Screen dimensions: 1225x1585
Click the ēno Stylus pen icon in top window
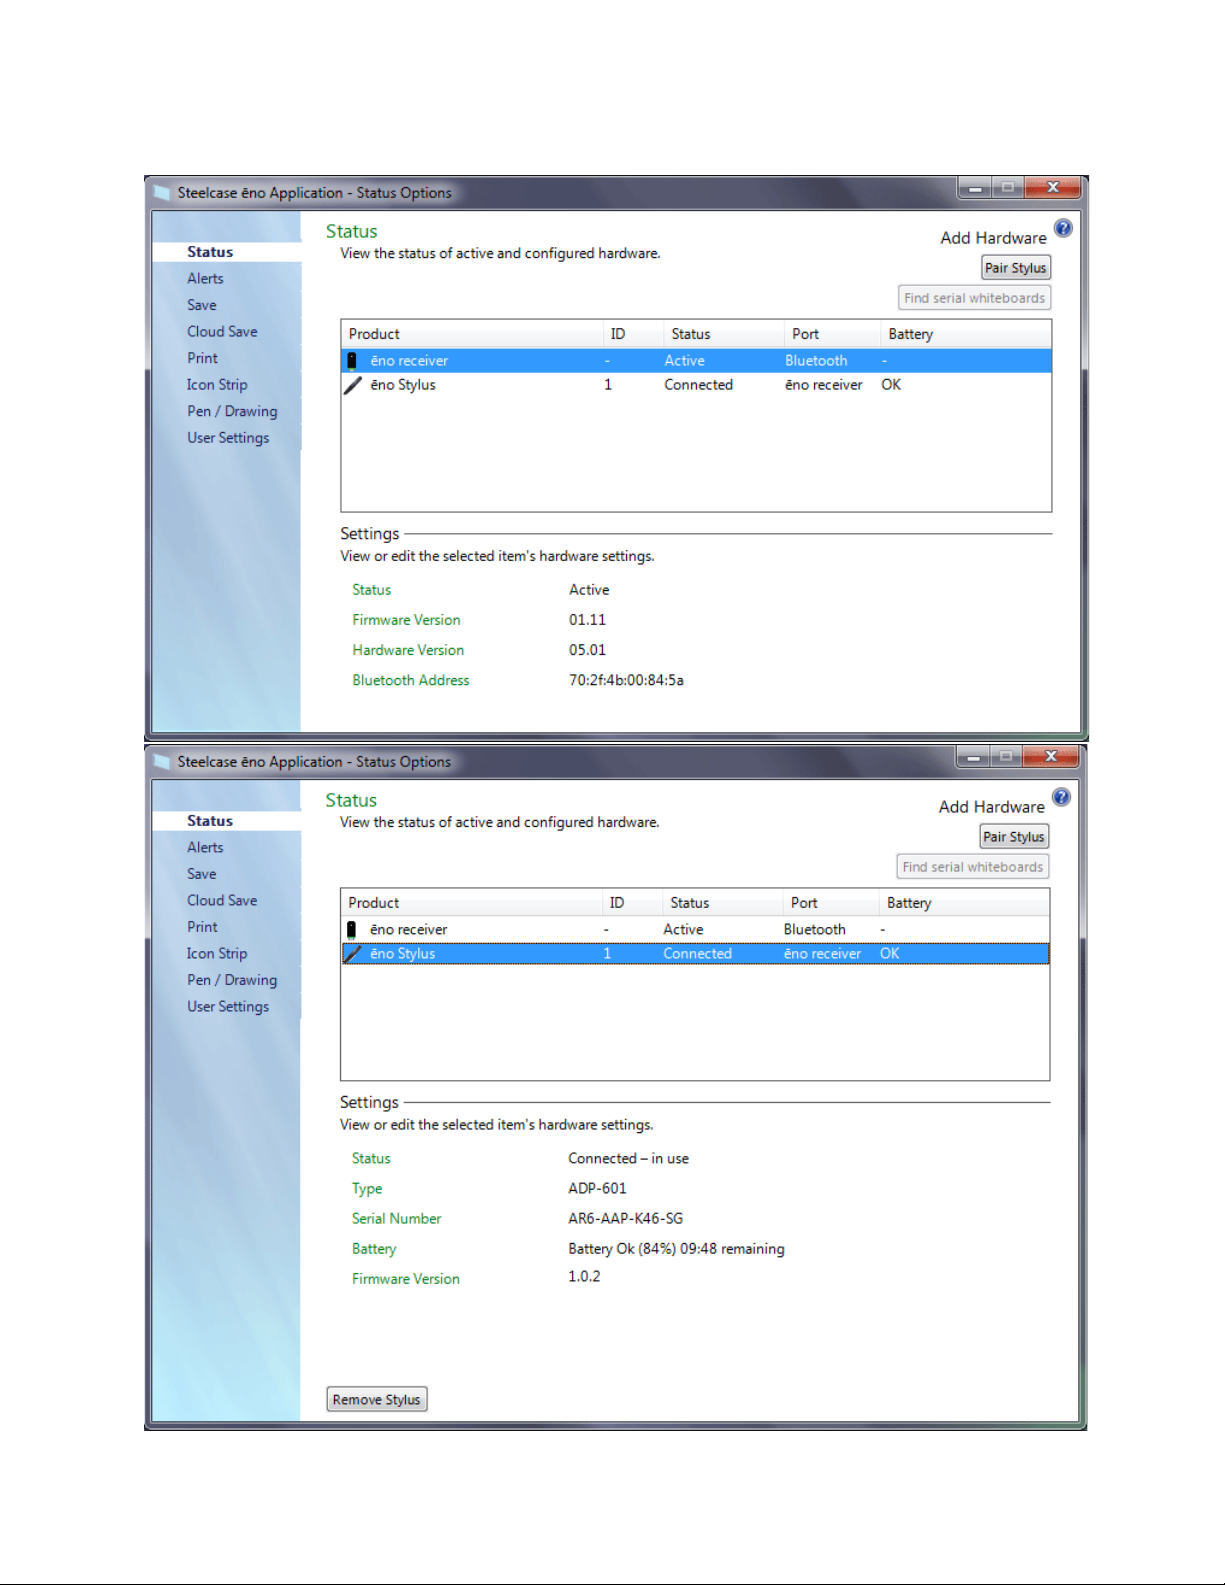(353, 385)
